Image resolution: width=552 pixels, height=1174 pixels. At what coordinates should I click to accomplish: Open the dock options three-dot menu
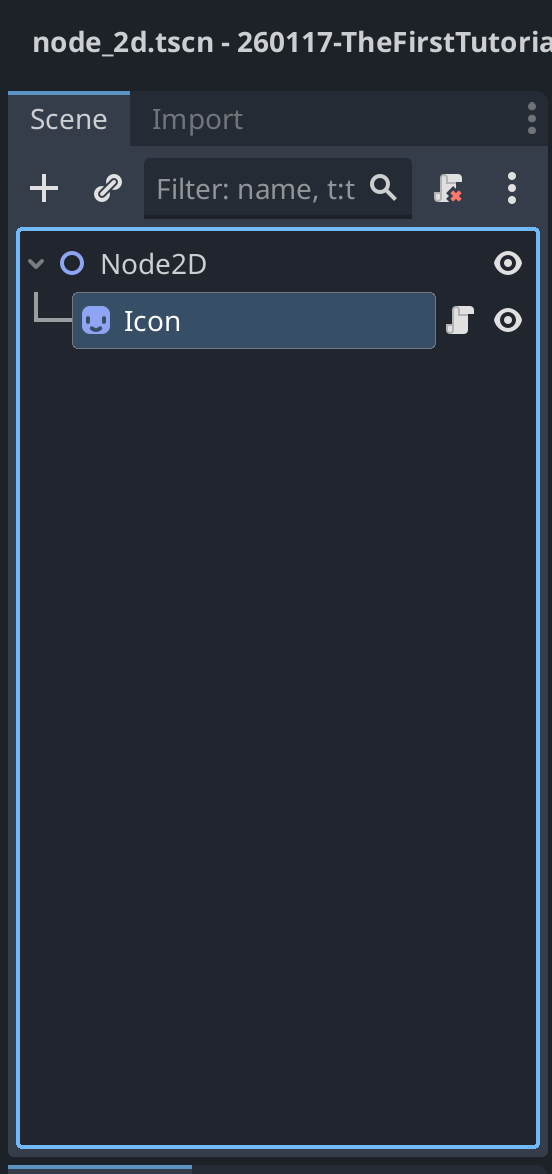[532, 118]
